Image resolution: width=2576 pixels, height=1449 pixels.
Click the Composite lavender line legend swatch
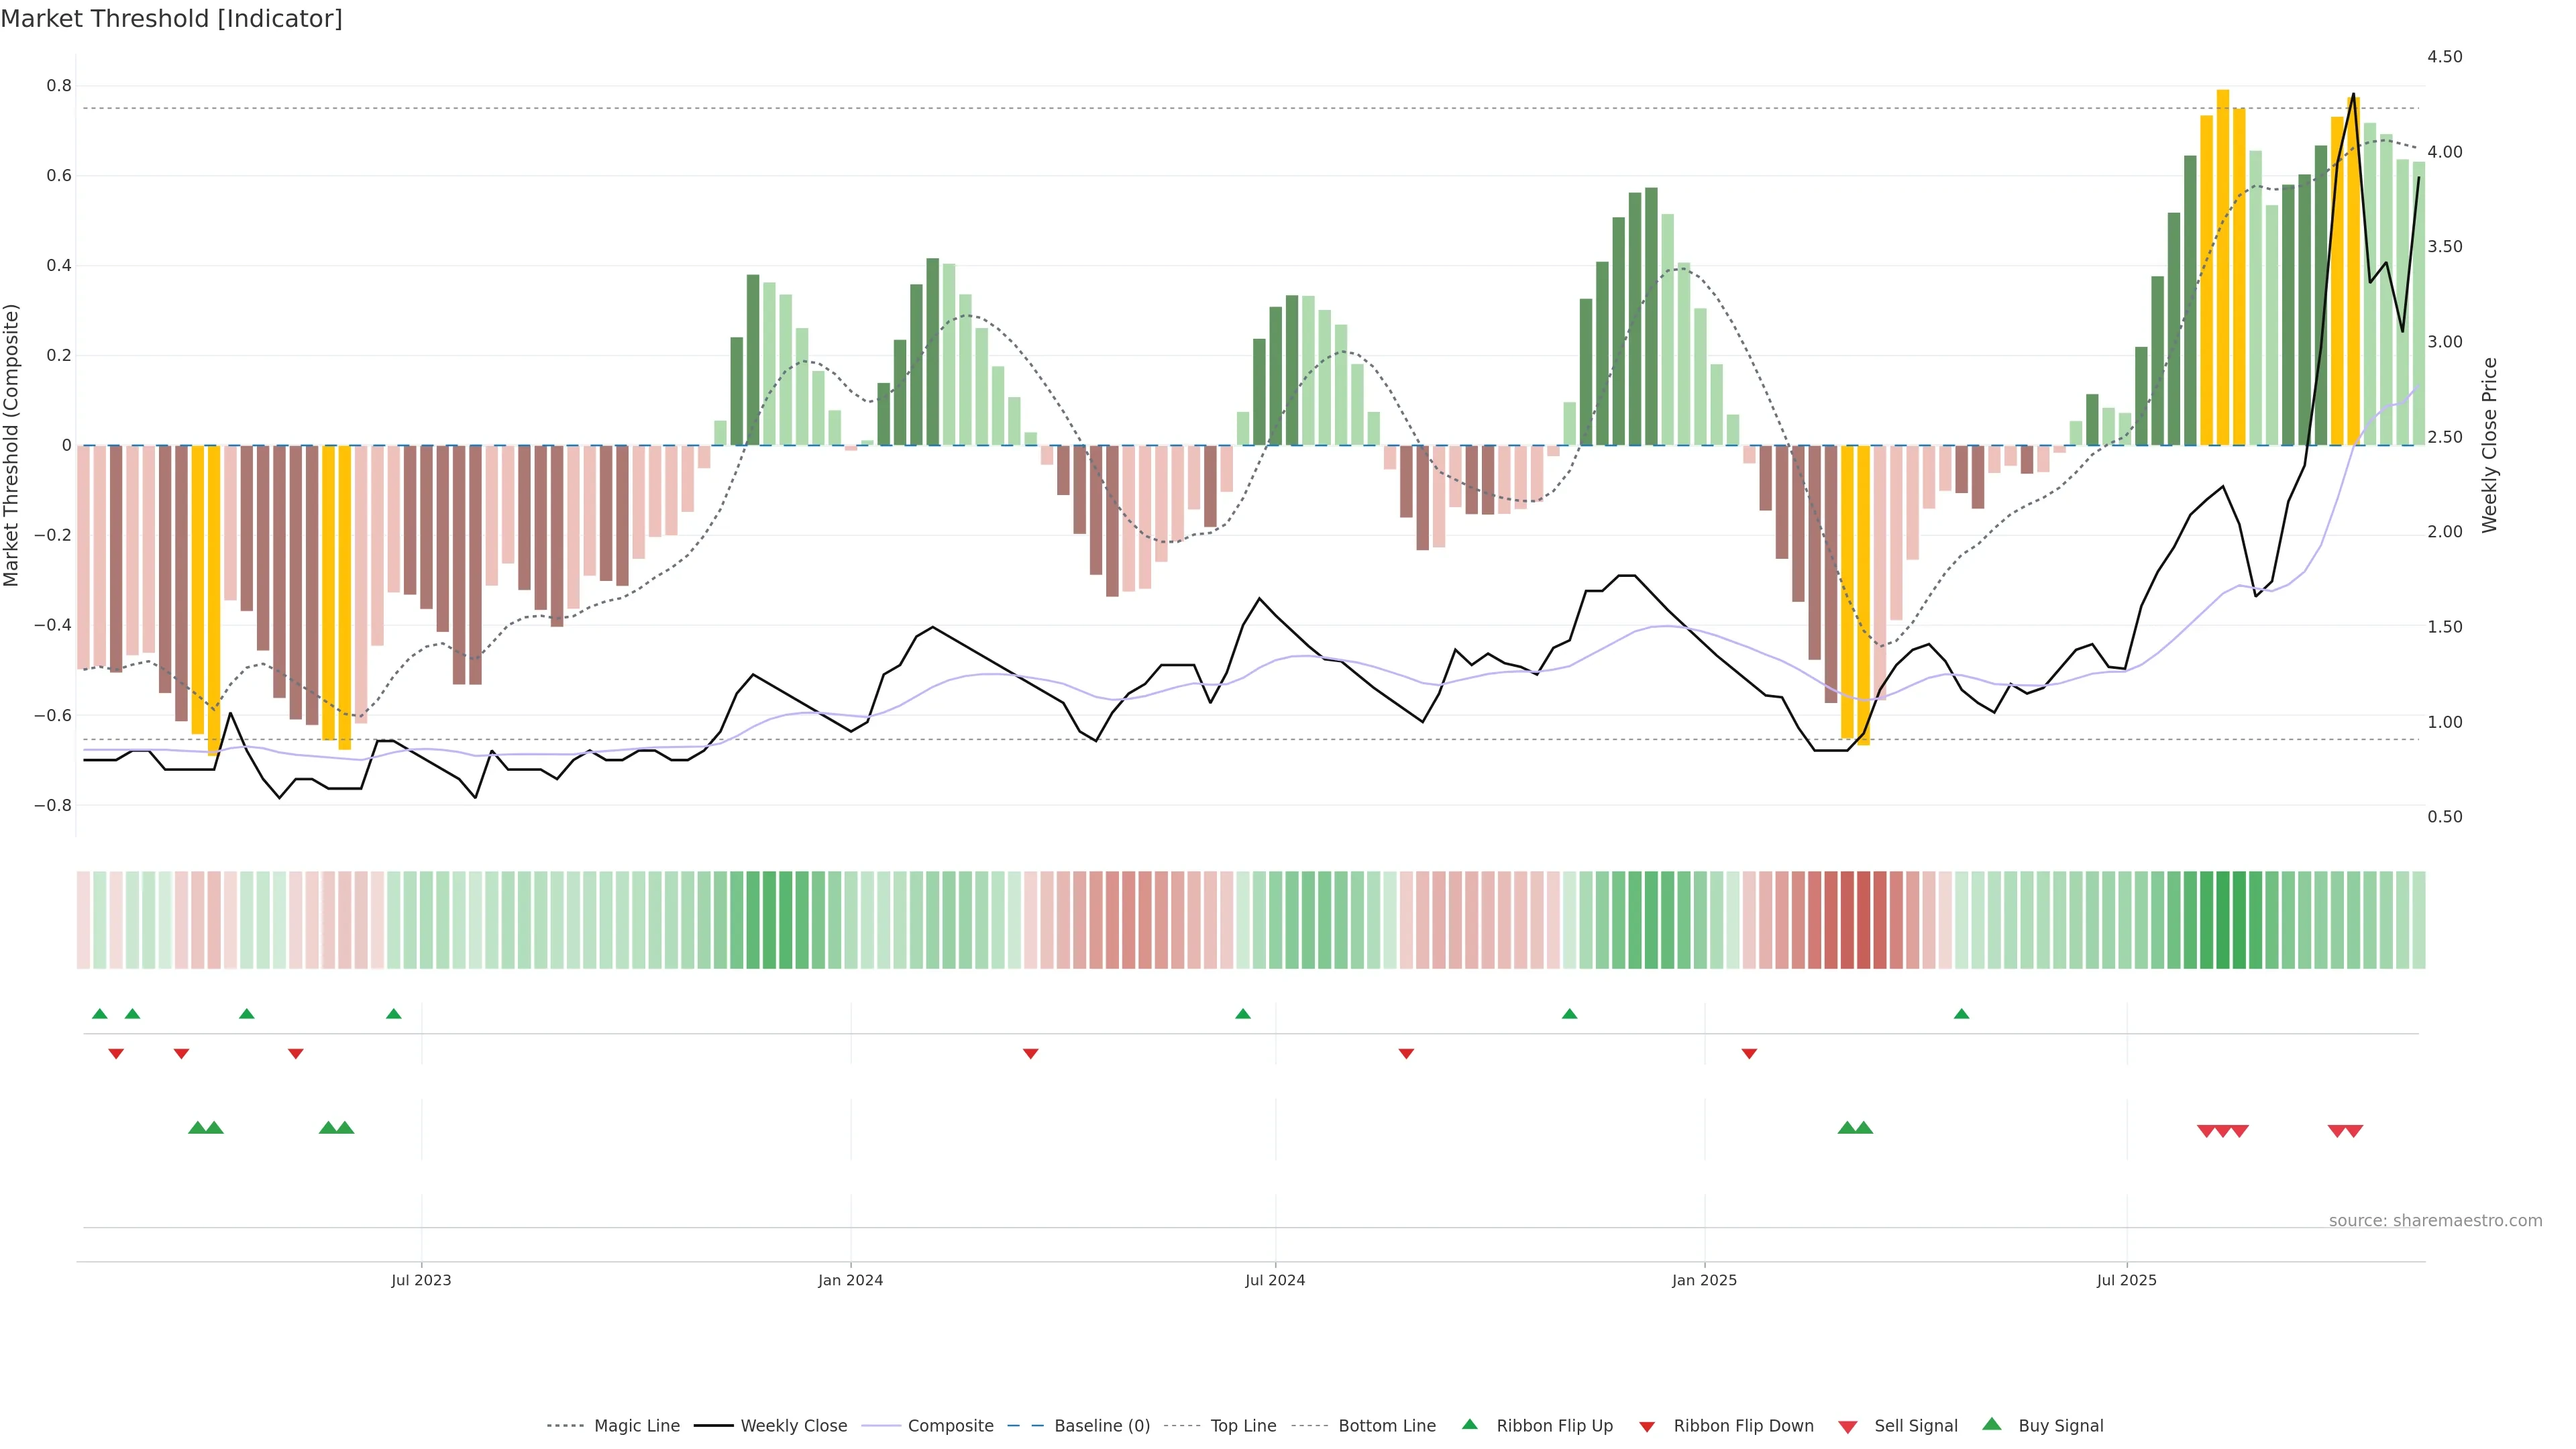pyautogui.click(x=880, y=1426)
